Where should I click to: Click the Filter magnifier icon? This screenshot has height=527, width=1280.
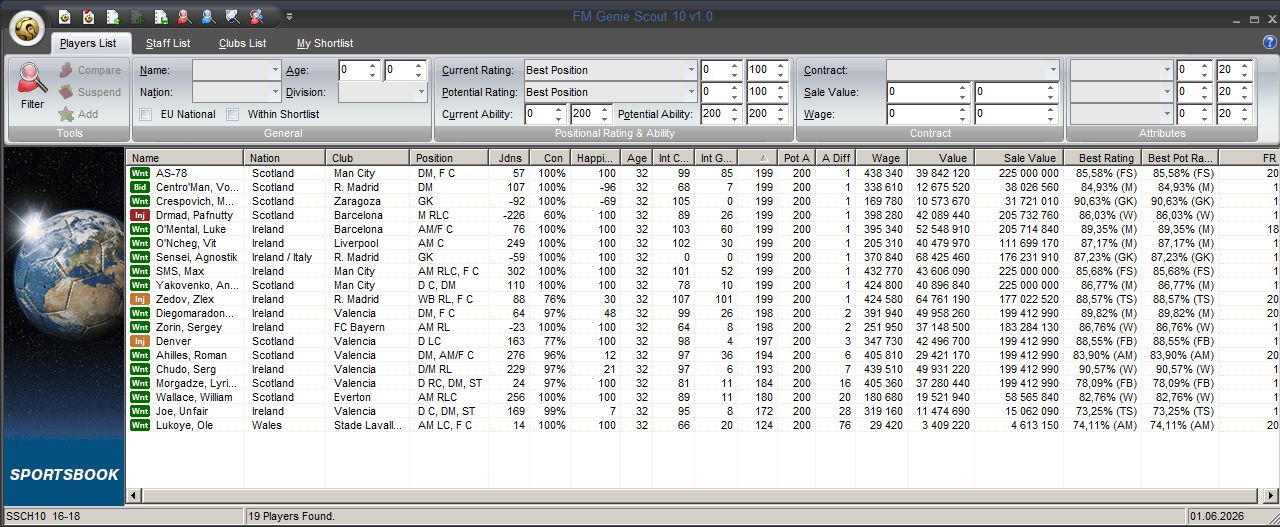coord(32,80)
